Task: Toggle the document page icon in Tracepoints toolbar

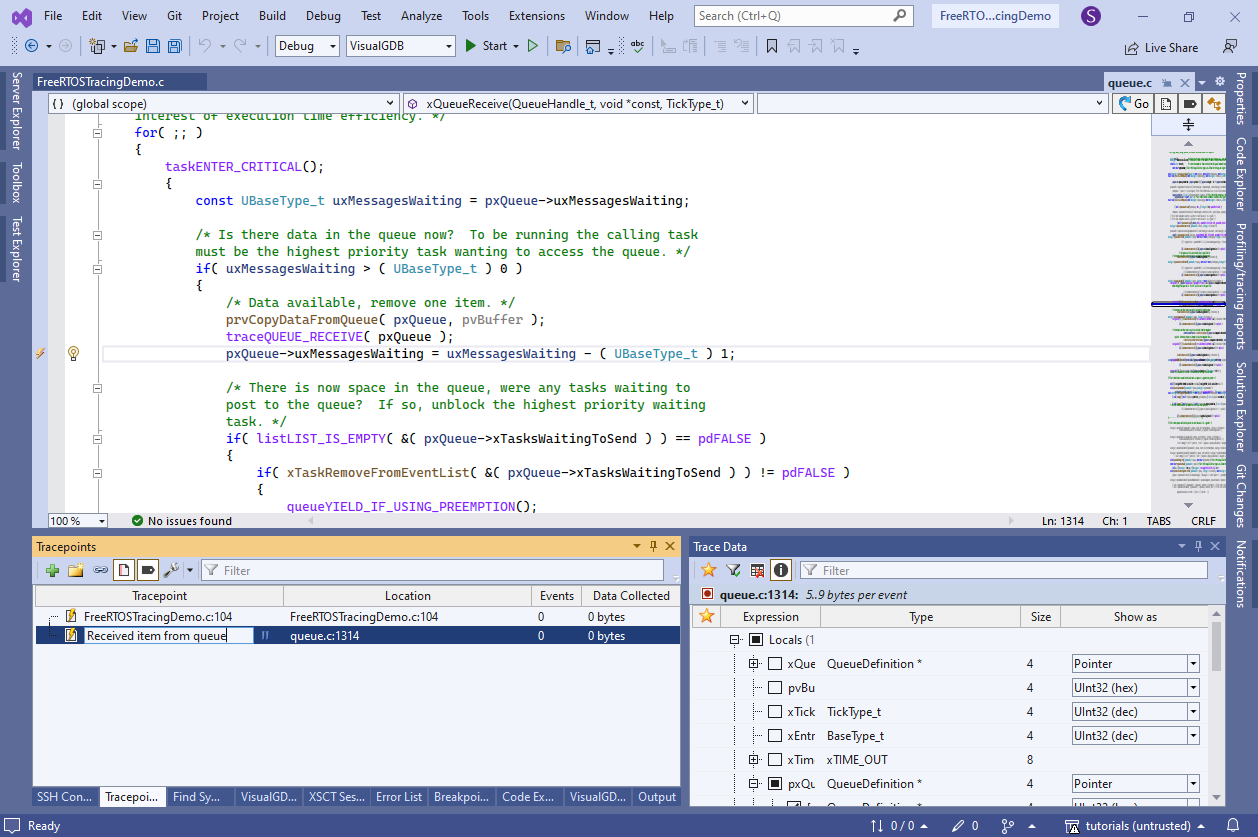Action: point(123,570)
